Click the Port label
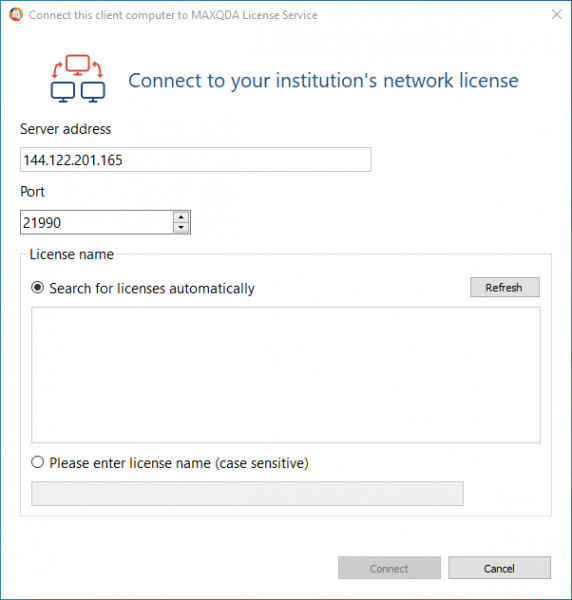Screen dimensions: 572x600 pyautogui.click(x=33, y=191)
